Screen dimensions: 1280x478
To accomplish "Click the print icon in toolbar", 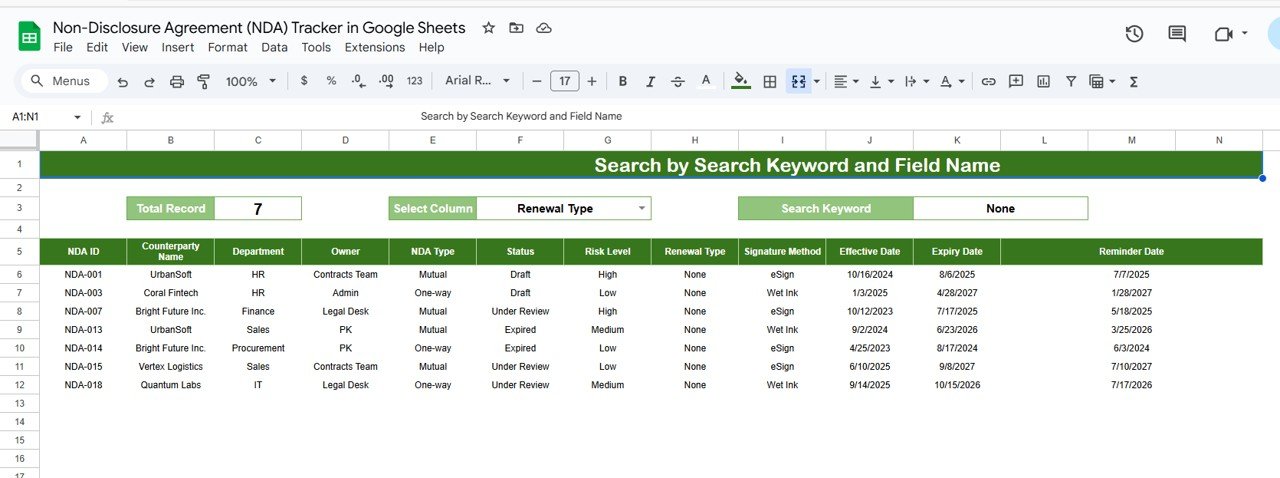I will coord(177,81).
